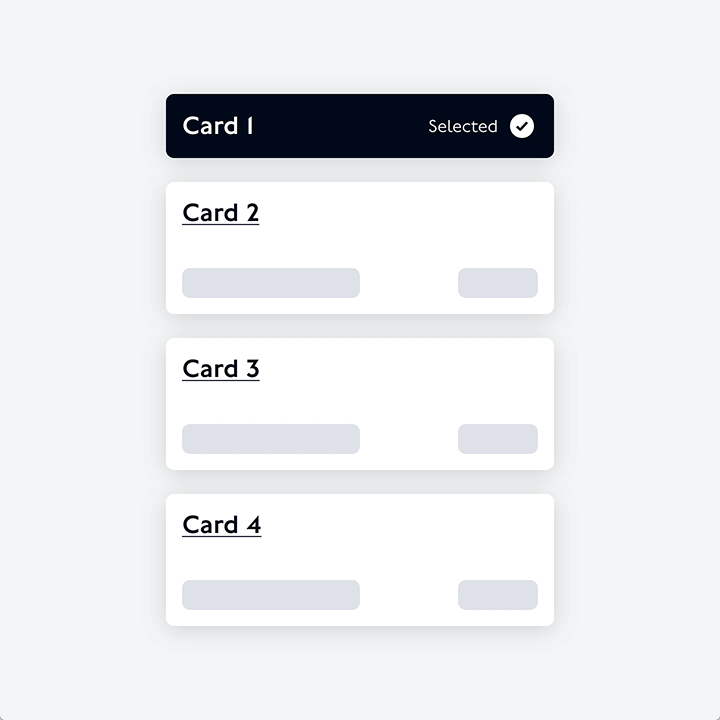Image resolution: width=720 pixels, height=720 pixels.
Task: Click the page background right of the cards
Action: point(640,360)
